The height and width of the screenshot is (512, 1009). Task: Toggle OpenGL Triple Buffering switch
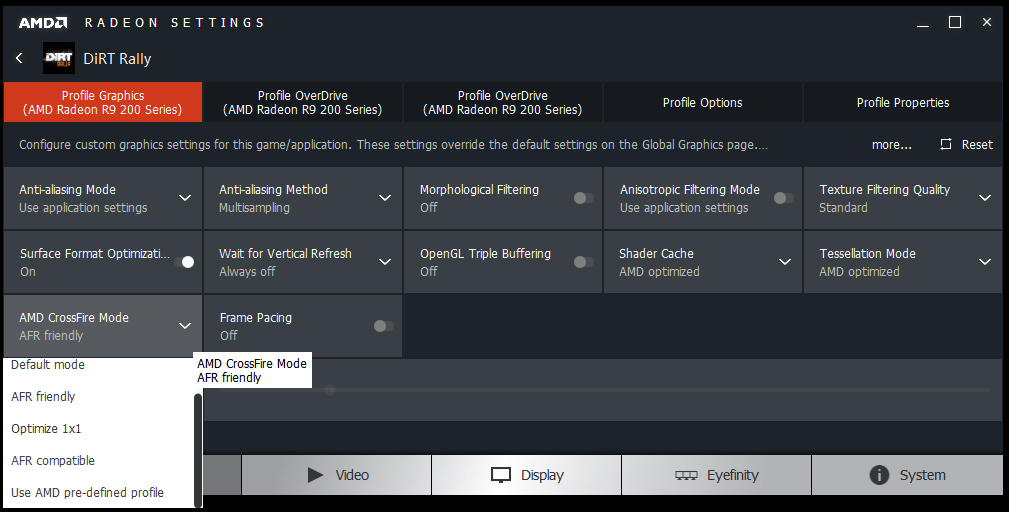[583, 262]
